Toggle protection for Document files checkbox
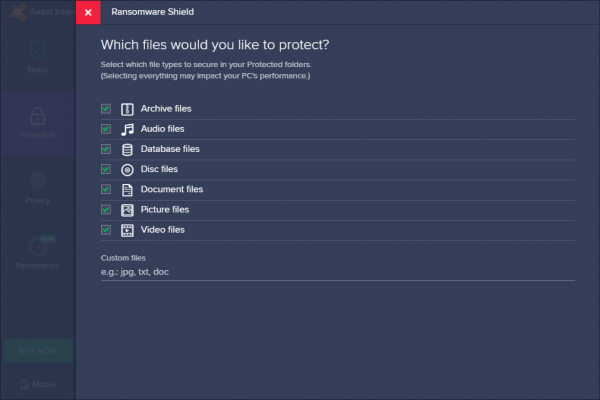This screenshot has width=600, height=400. 106,189
